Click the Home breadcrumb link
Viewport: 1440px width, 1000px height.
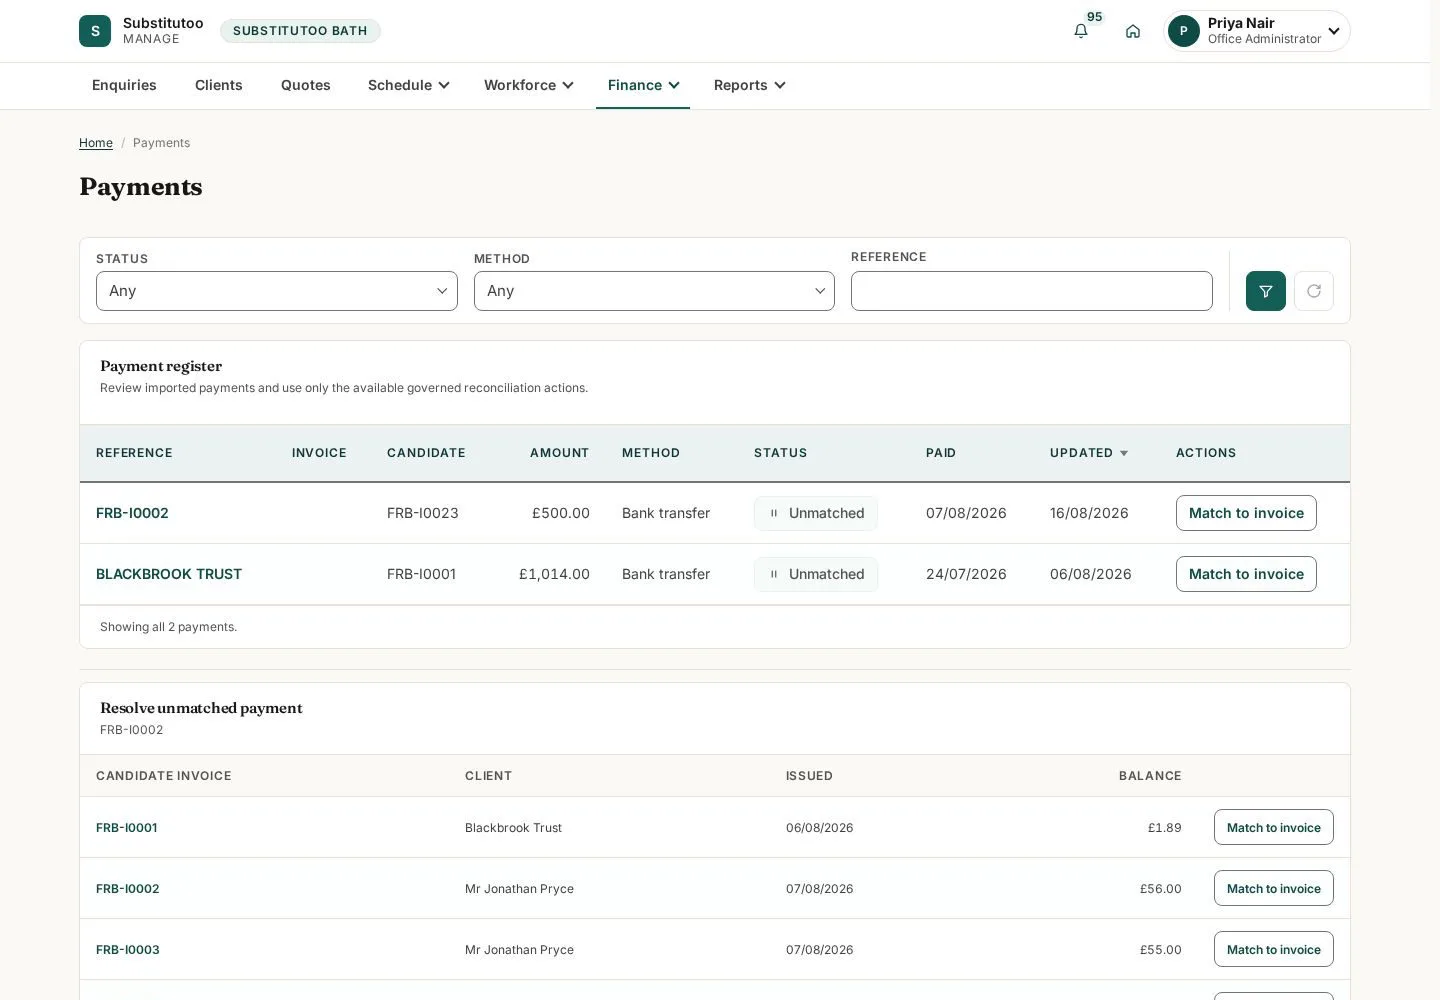[x=96, y=143]
